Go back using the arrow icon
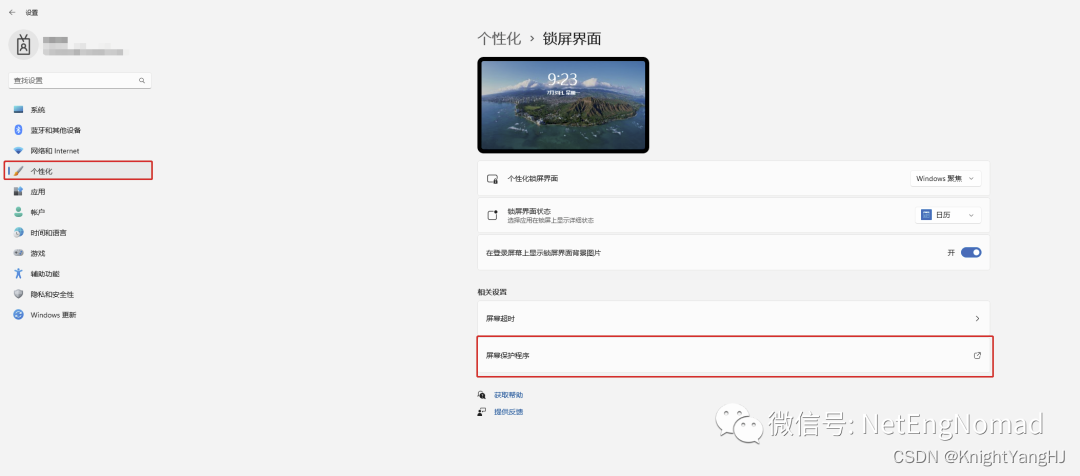The width and height of the screenshot is (1080, 476). [x=12, y=12]
